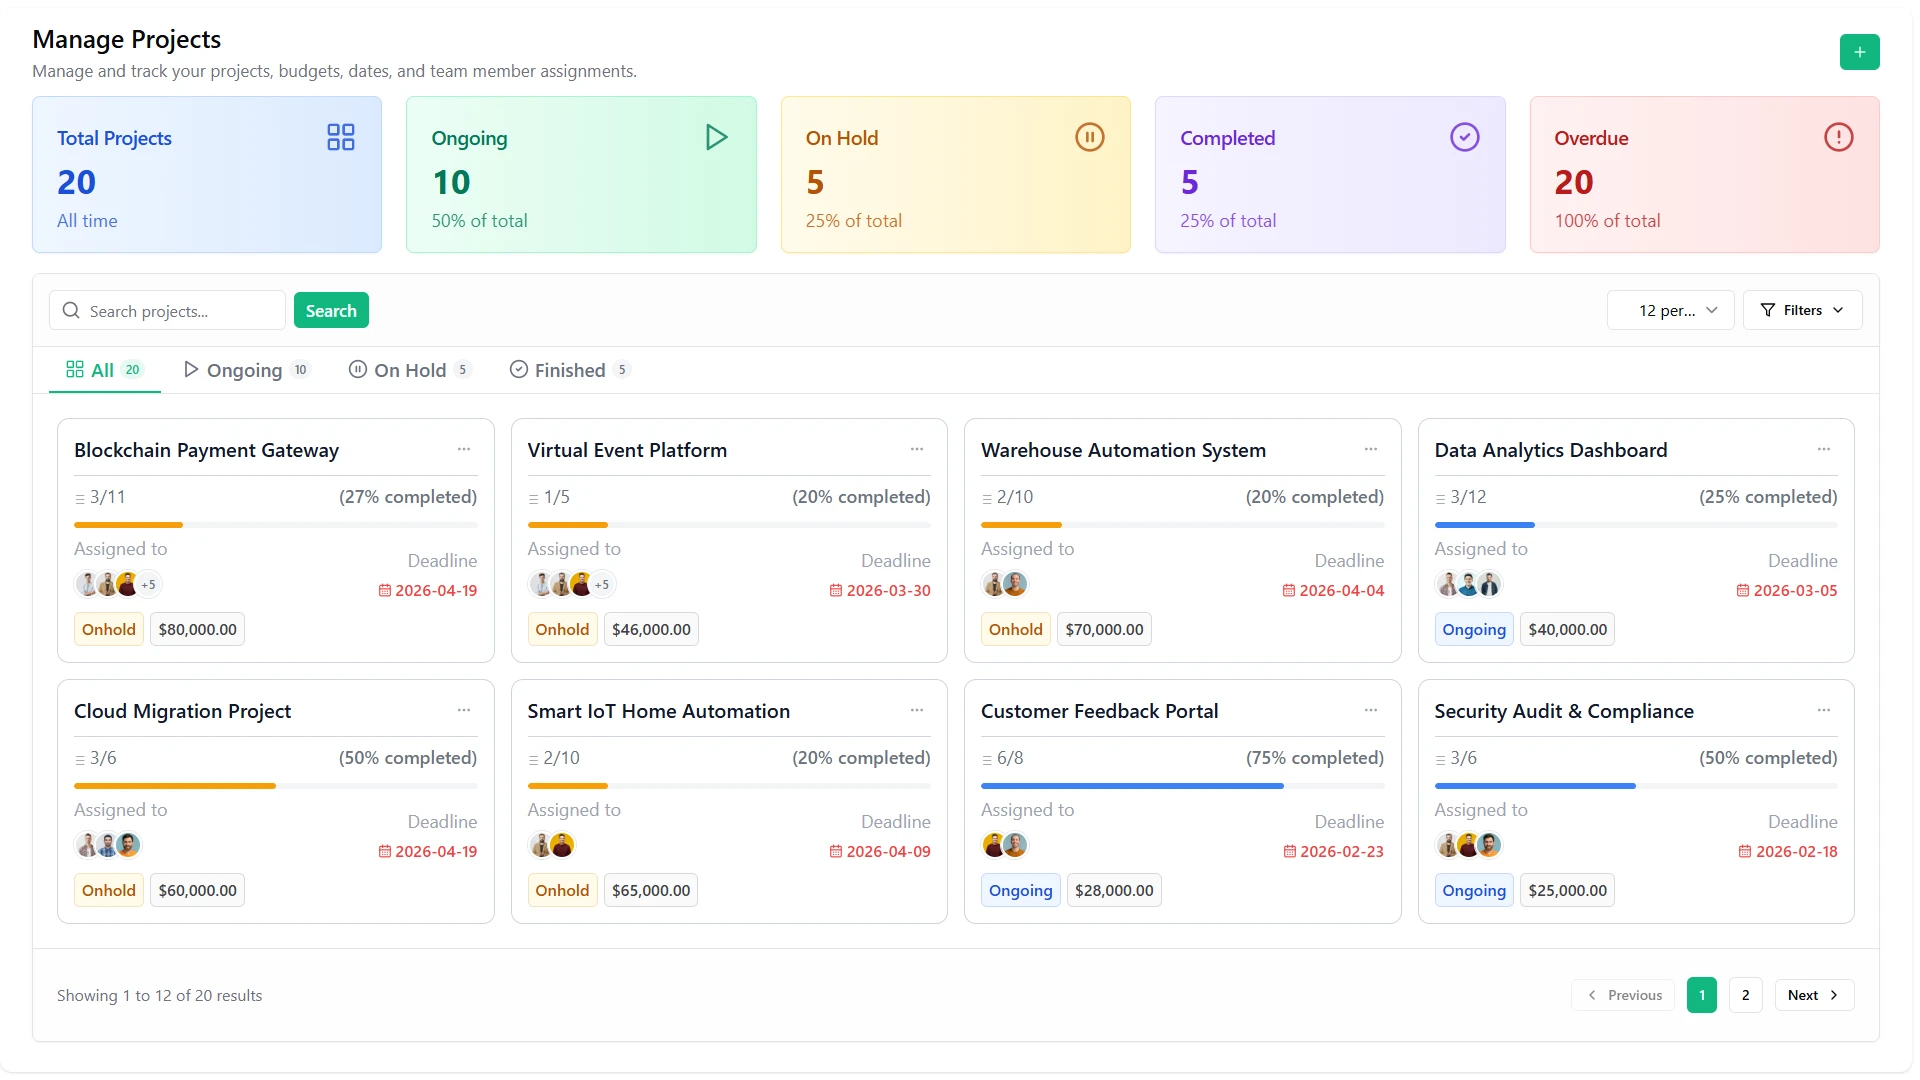Click the Data Analytics Dashboard project title
This screenshot has height=1080, width=1920.
tap(1550, 450)
